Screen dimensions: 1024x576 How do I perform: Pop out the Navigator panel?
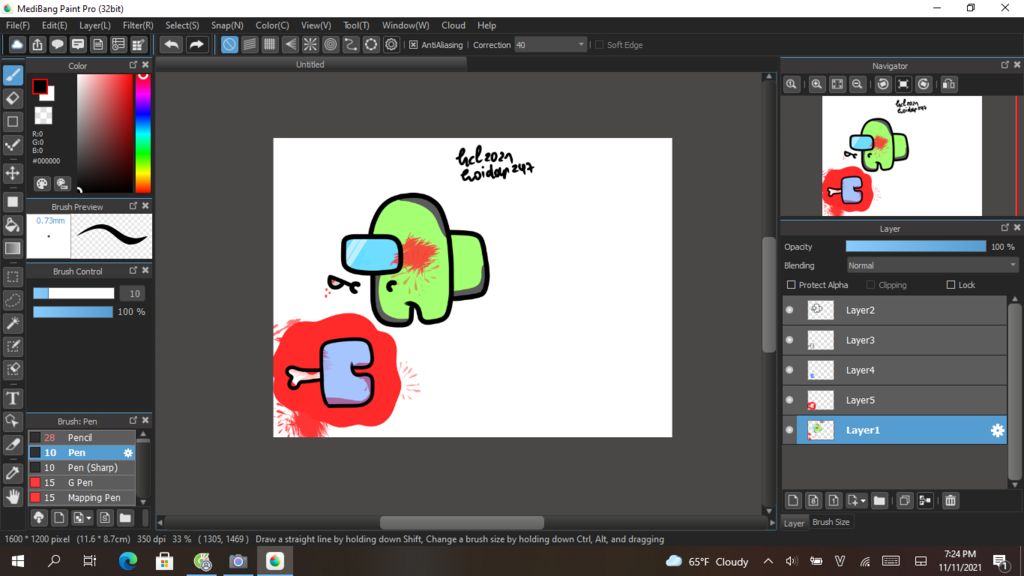click(1004, 65)
